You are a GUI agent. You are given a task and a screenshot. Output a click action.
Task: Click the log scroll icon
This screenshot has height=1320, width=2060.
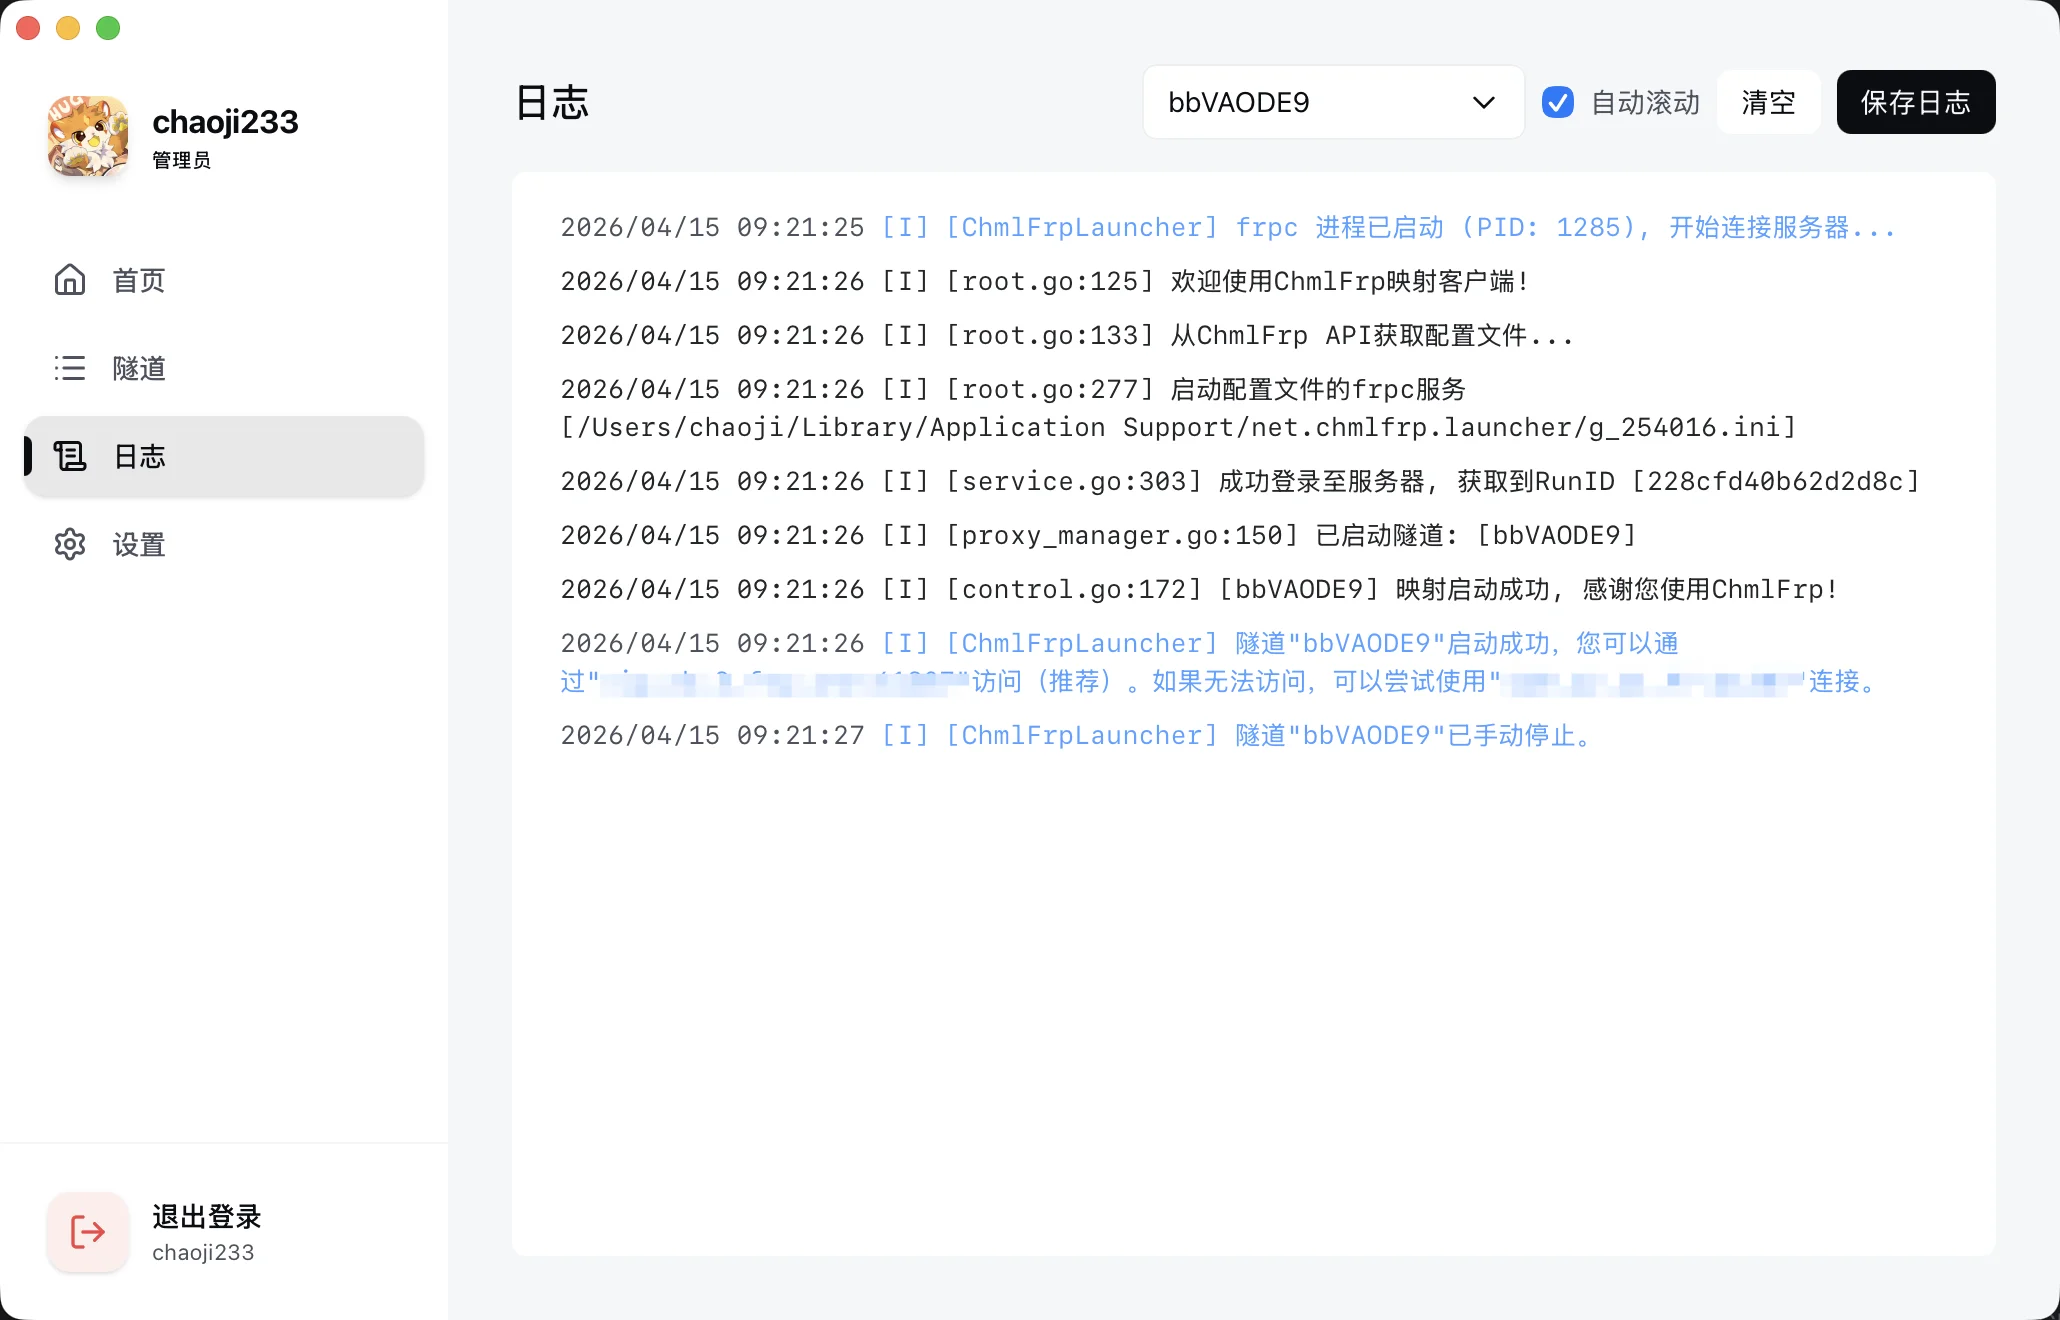click(70, 456)
